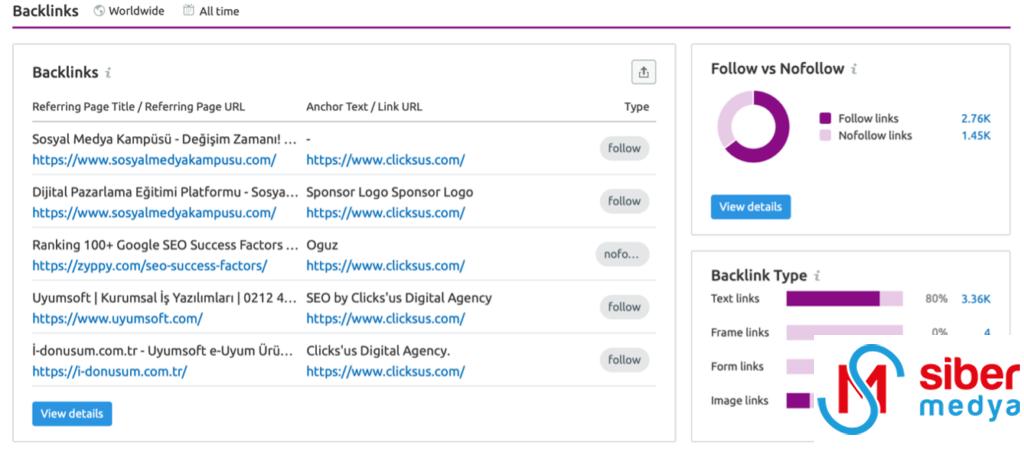Click the title Ranking 100+ Google SEO Success Factors
The height and width of the screenshot is (455, 1024).
pyautogui.click(x=167, y=245)
